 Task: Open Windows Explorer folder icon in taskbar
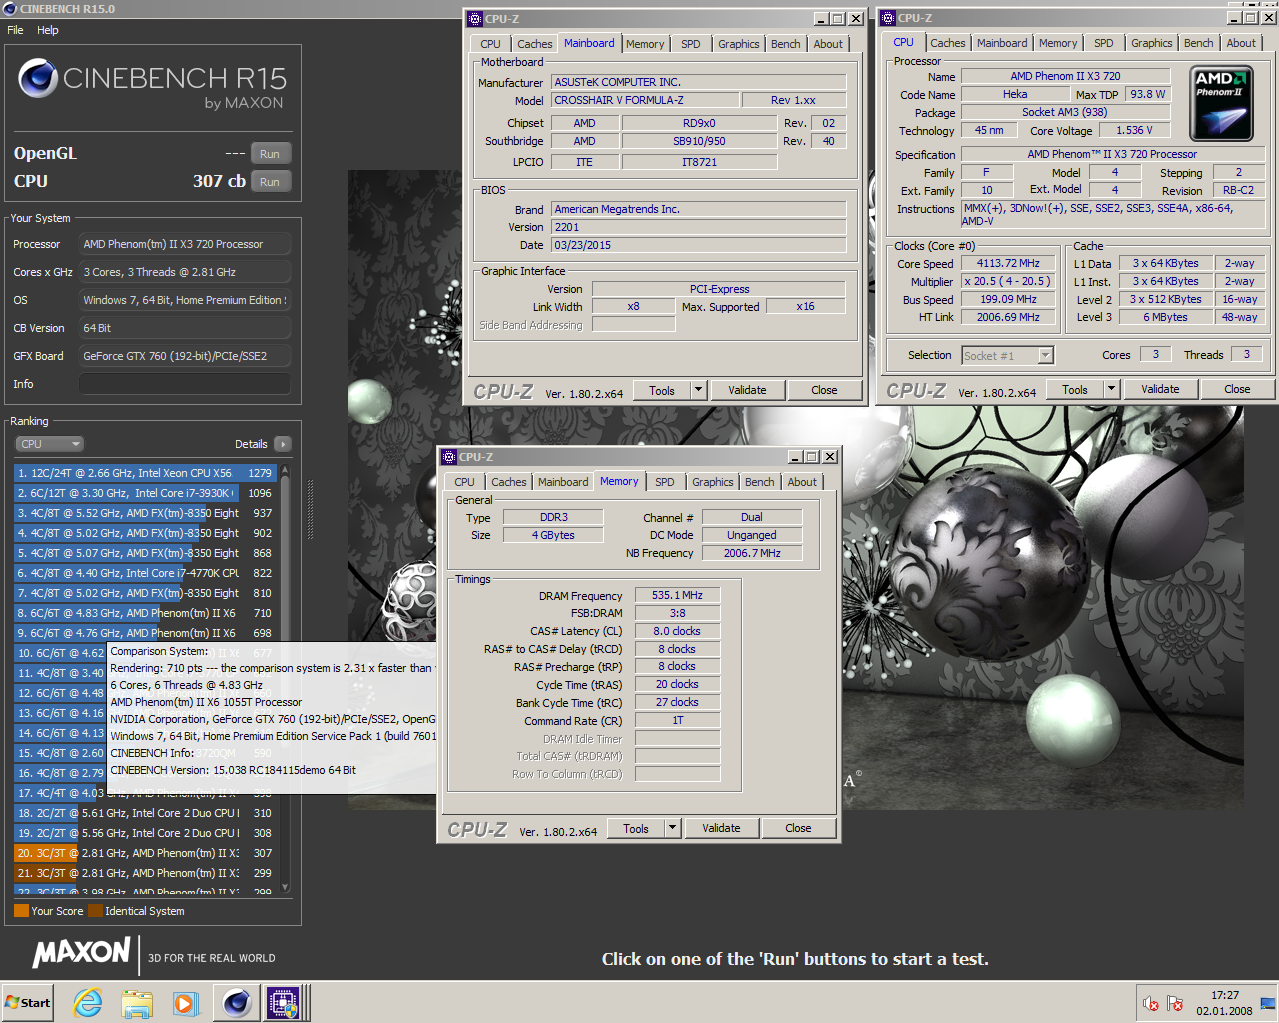click(x=136, y=1002)
